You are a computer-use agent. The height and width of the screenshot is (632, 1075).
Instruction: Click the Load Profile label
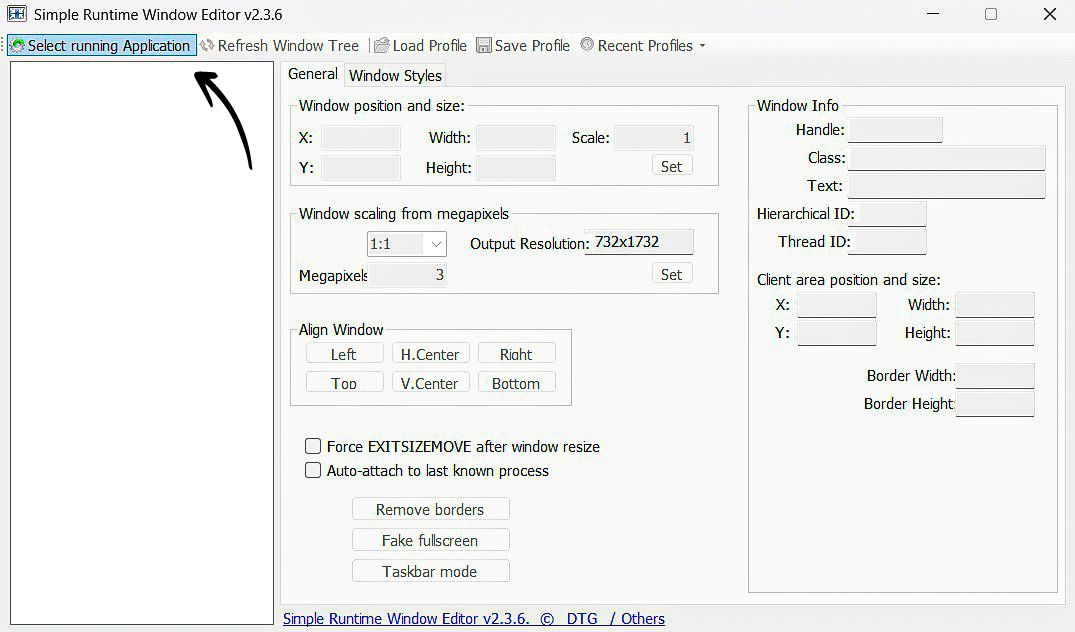click(x=429, y=46)
